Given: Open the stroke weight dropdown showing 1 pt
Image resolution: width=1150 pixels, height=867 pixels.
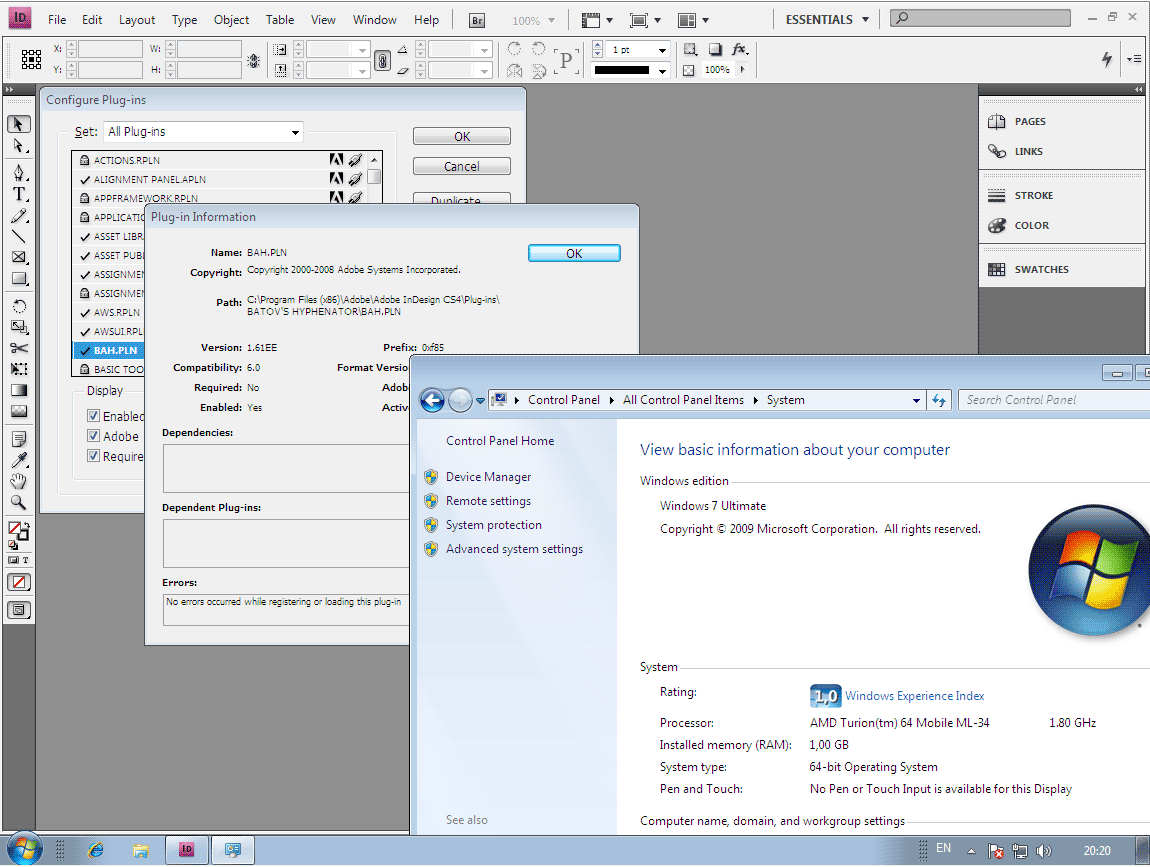Looking at the screenshot, I should (x=662, y=50).
